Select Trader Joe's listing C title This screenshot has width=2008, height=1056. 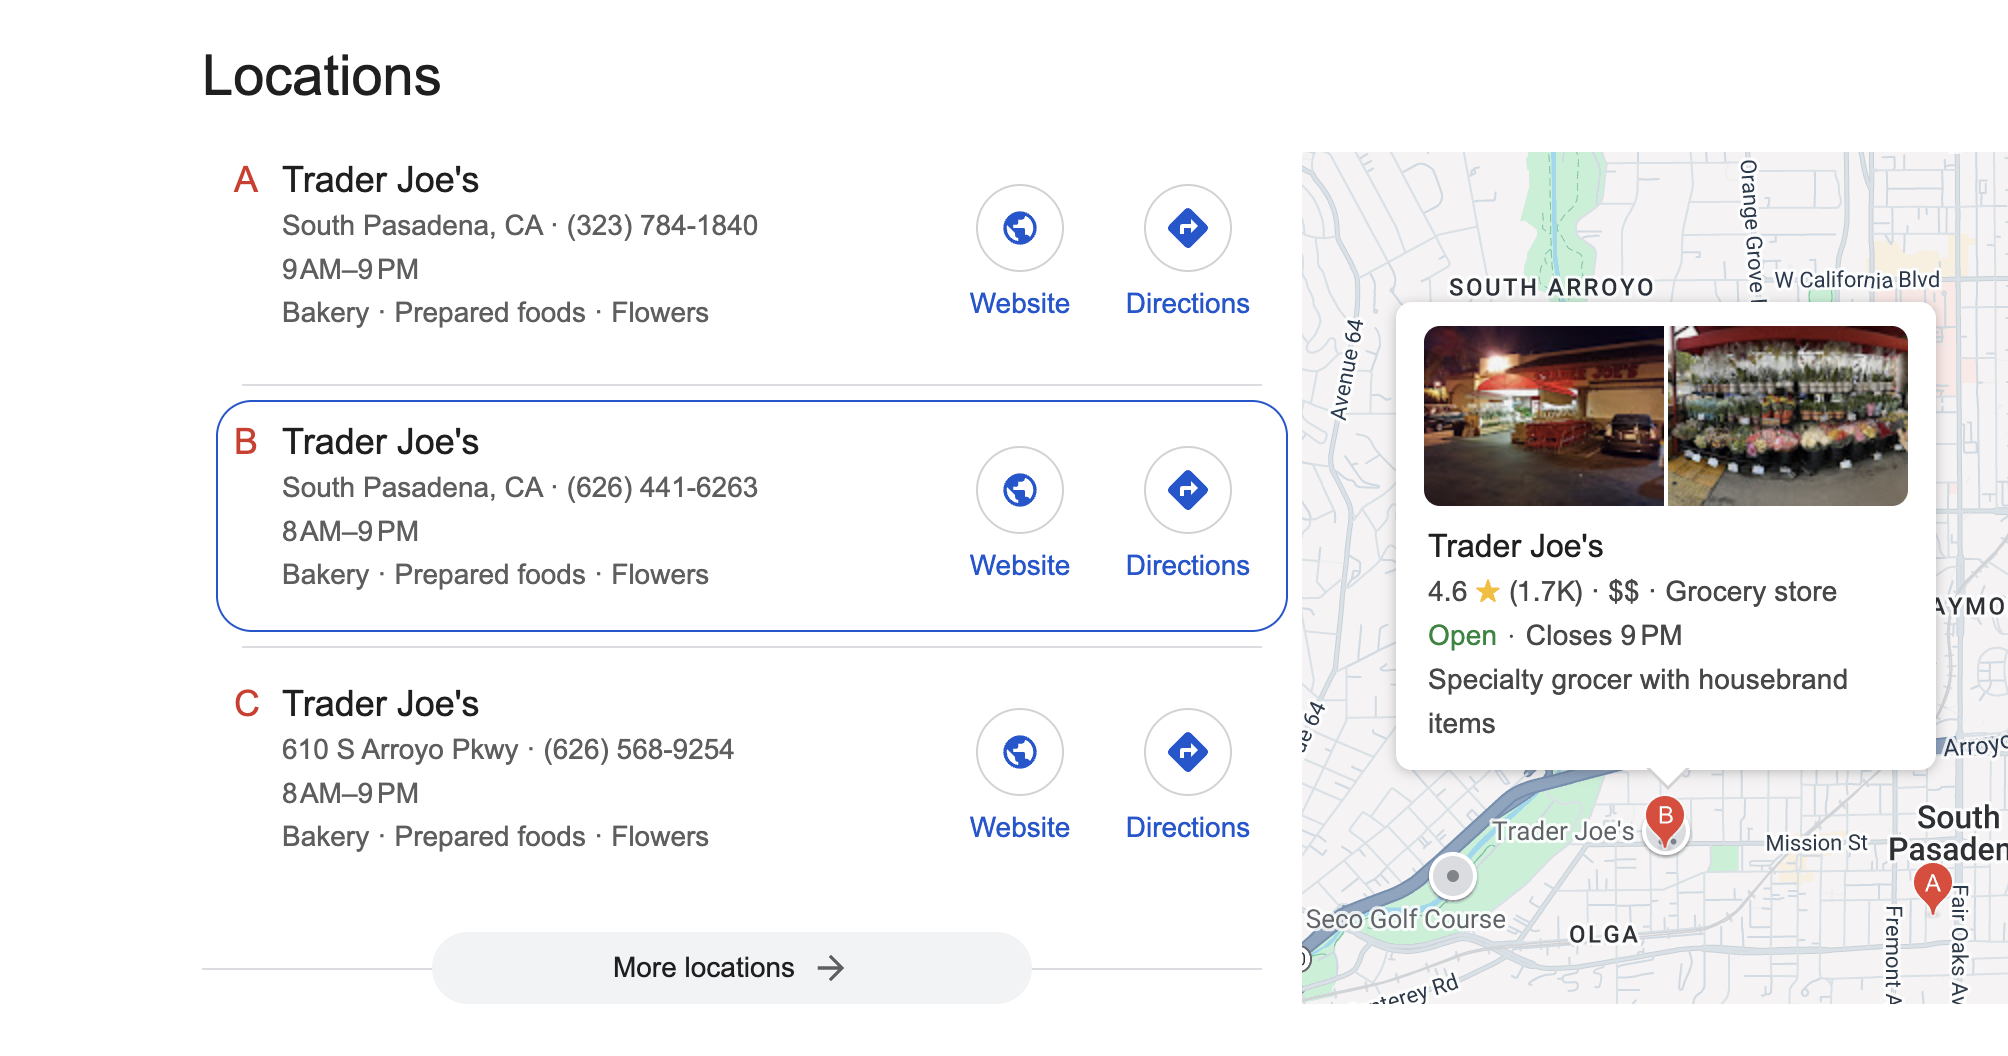click(x=380, y=704)
